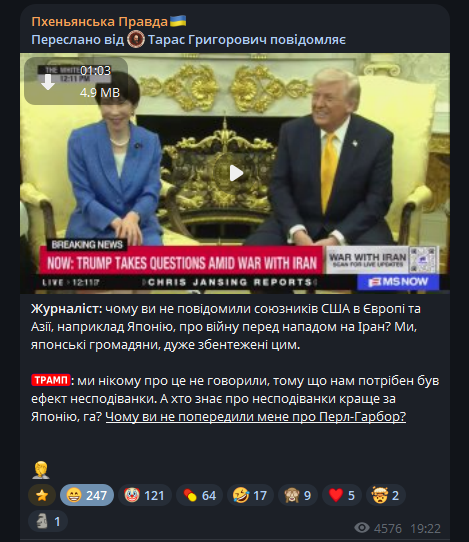Click the forwarded channel's round avatar
The height and width of the screenshot is (542, 469).
(136, 39)
